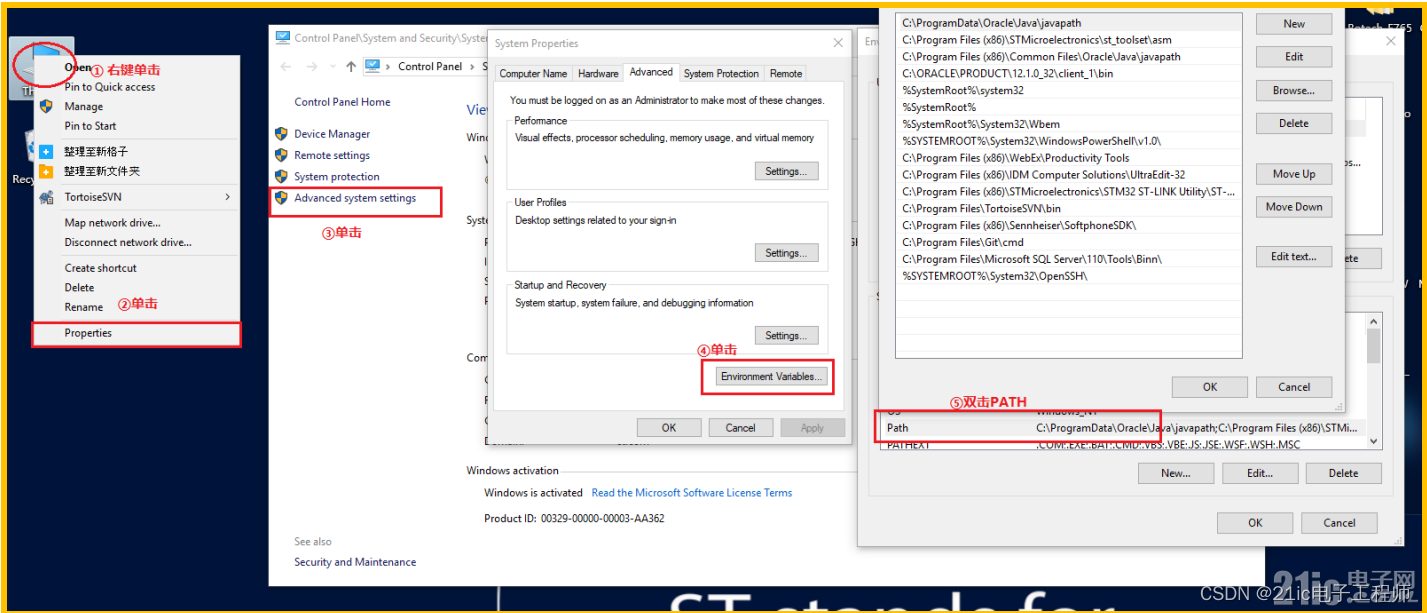
Task: Switch to the Hardware tab
Action: coord(598,73)
